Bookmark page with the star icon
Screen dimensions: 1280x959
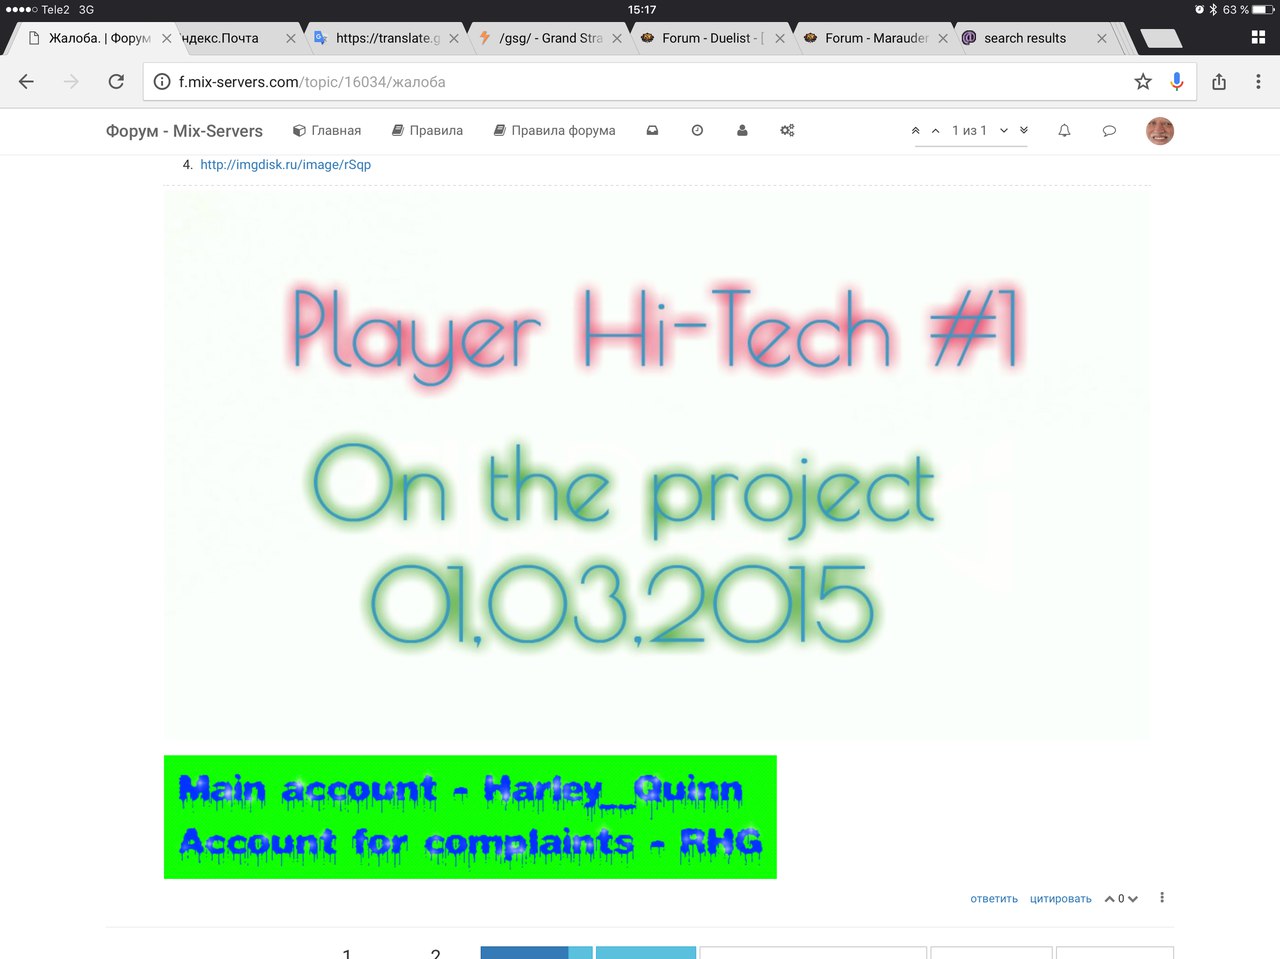(x=1143, y=82)
